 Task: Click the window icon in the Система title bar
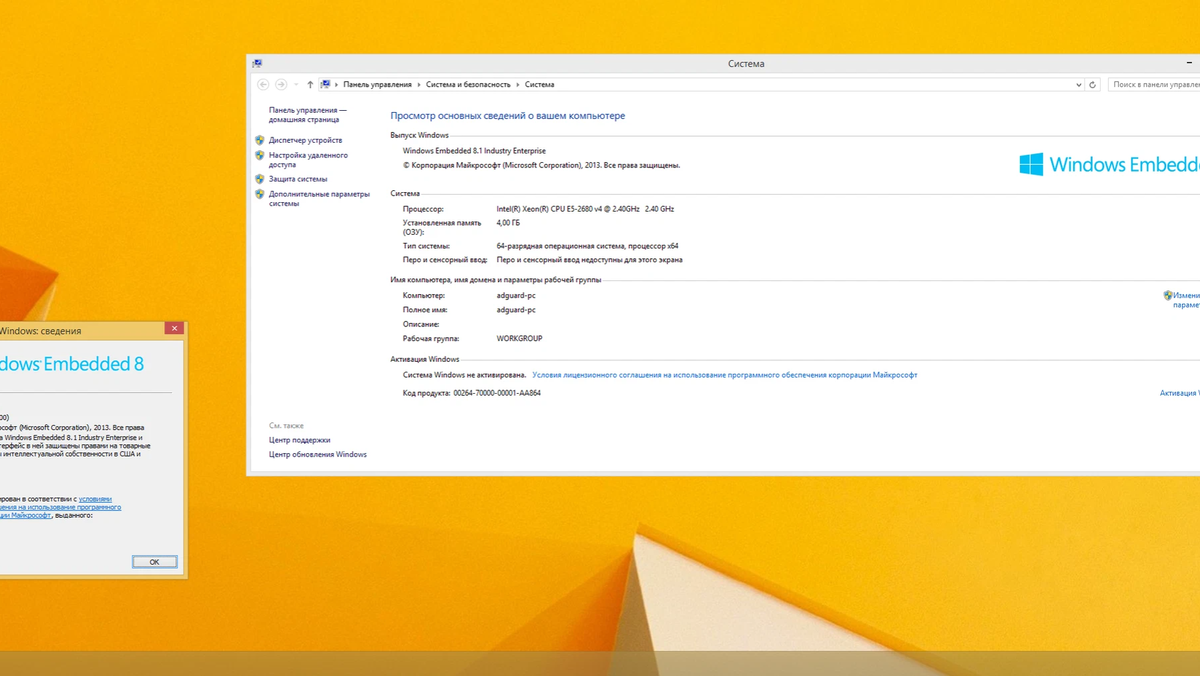(x=258, y=62)
